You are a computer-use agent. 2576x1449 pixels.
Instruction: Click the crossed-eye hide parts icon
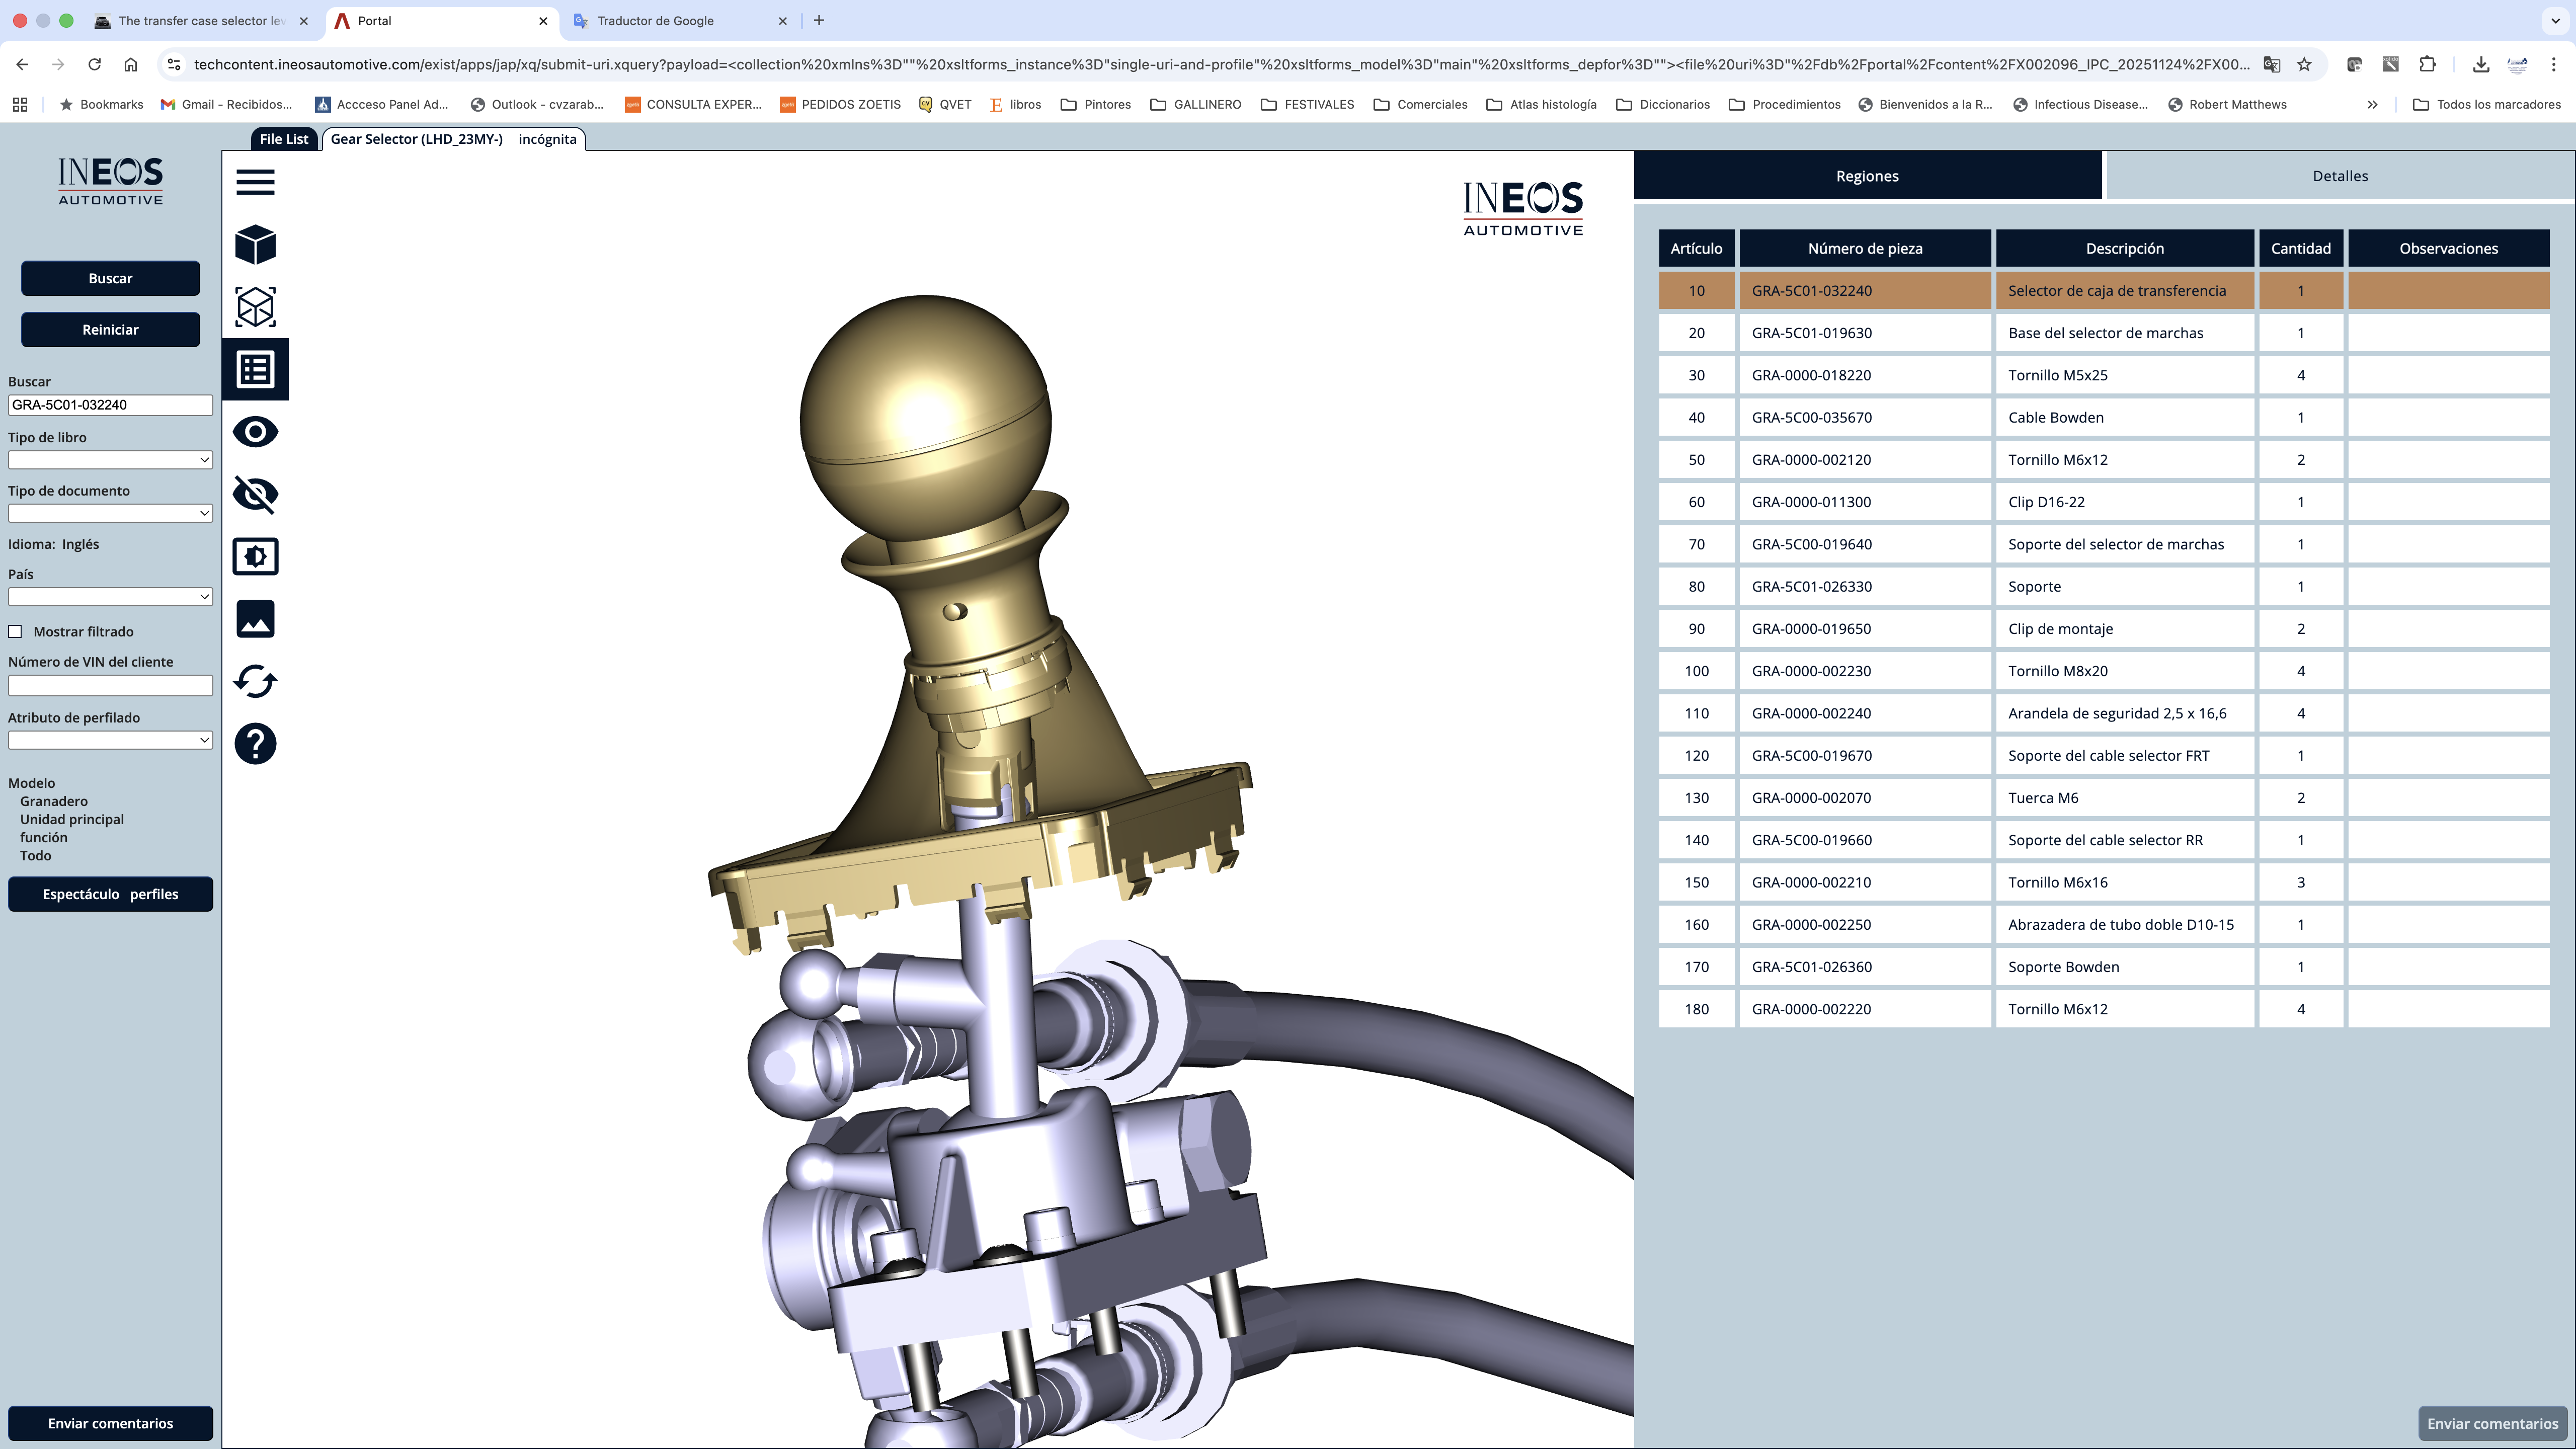255,494
